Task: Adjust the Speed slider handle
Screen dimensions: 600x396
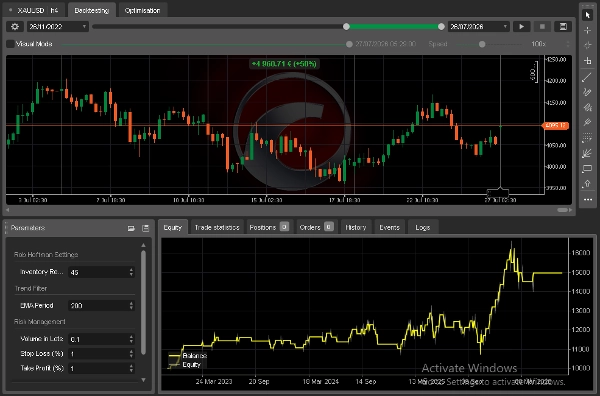Action: point(482,44)
